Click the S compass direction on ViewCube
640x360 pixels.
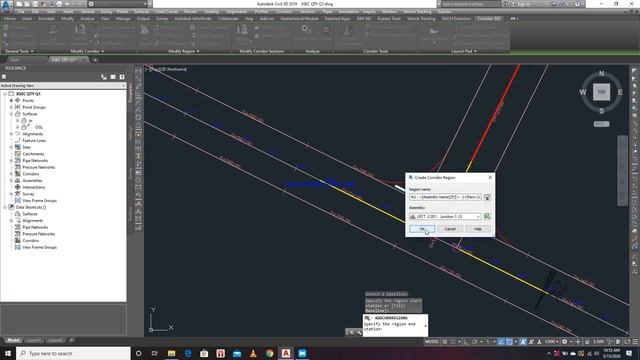pyautogui.click(x=601, y=111)
